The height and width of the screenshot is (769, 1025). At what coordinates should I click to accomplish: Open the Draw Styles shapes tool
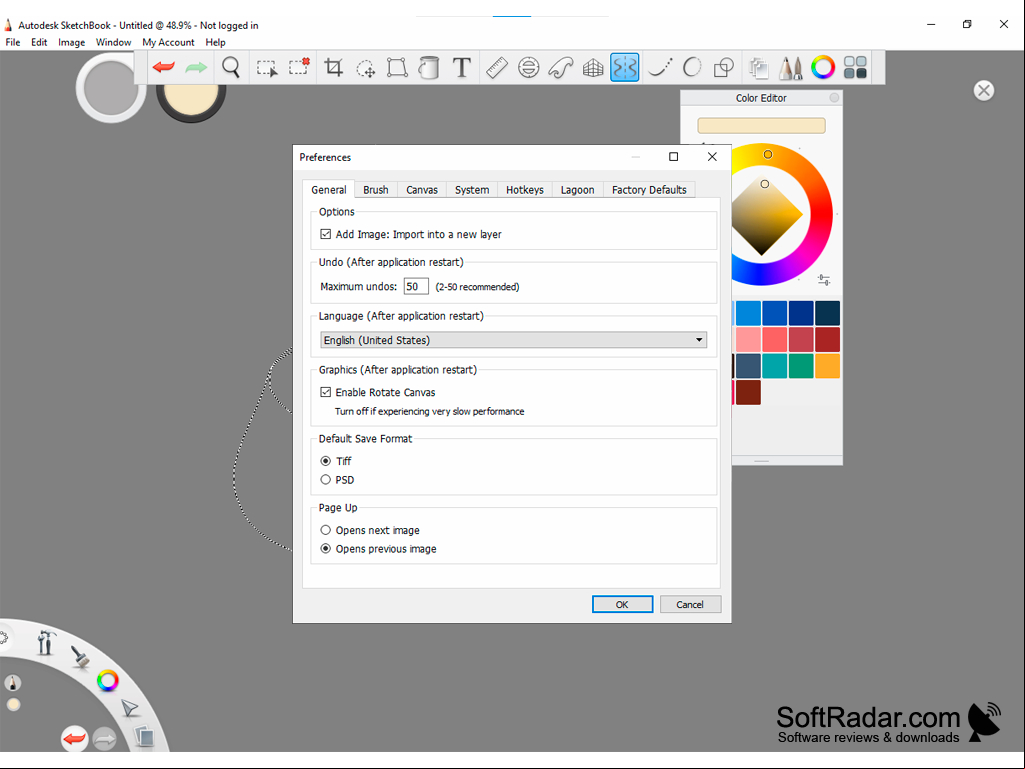pos(724,67)
